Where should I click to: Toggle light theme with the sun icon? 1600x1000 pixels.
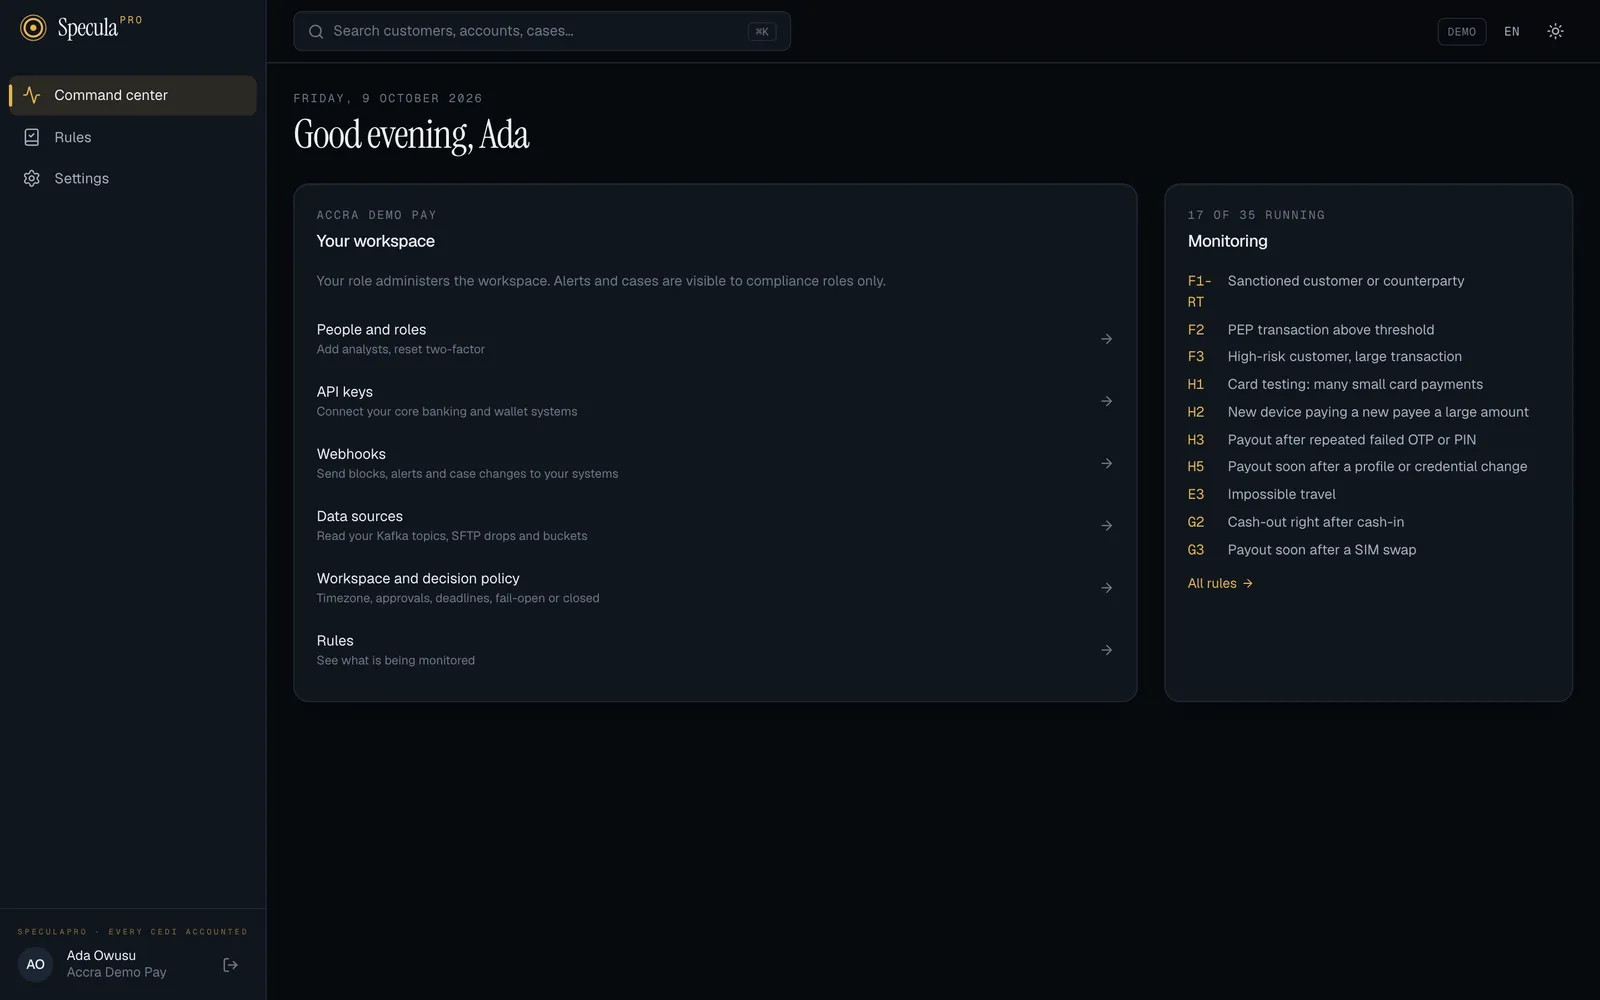point(1555,31)
